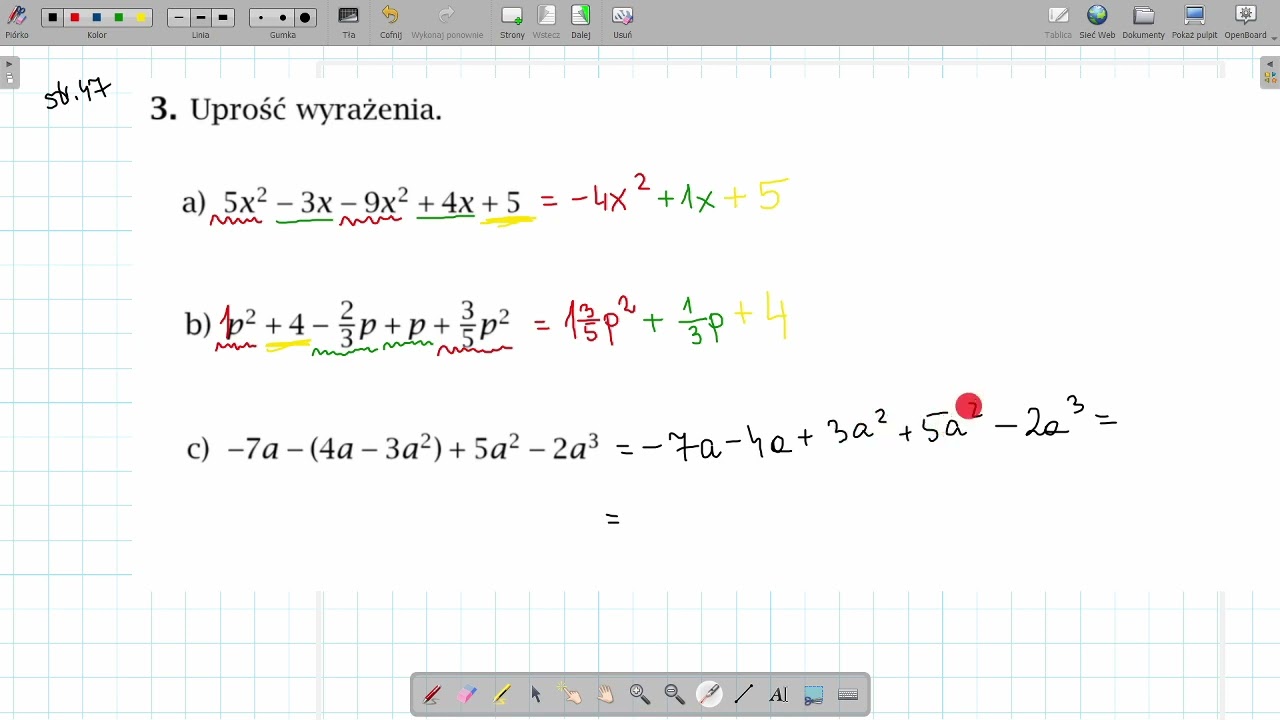The height and width of the screenshot is (720, 1280).
Task: Choose the blue pen color
Action: tap(97, 18)
